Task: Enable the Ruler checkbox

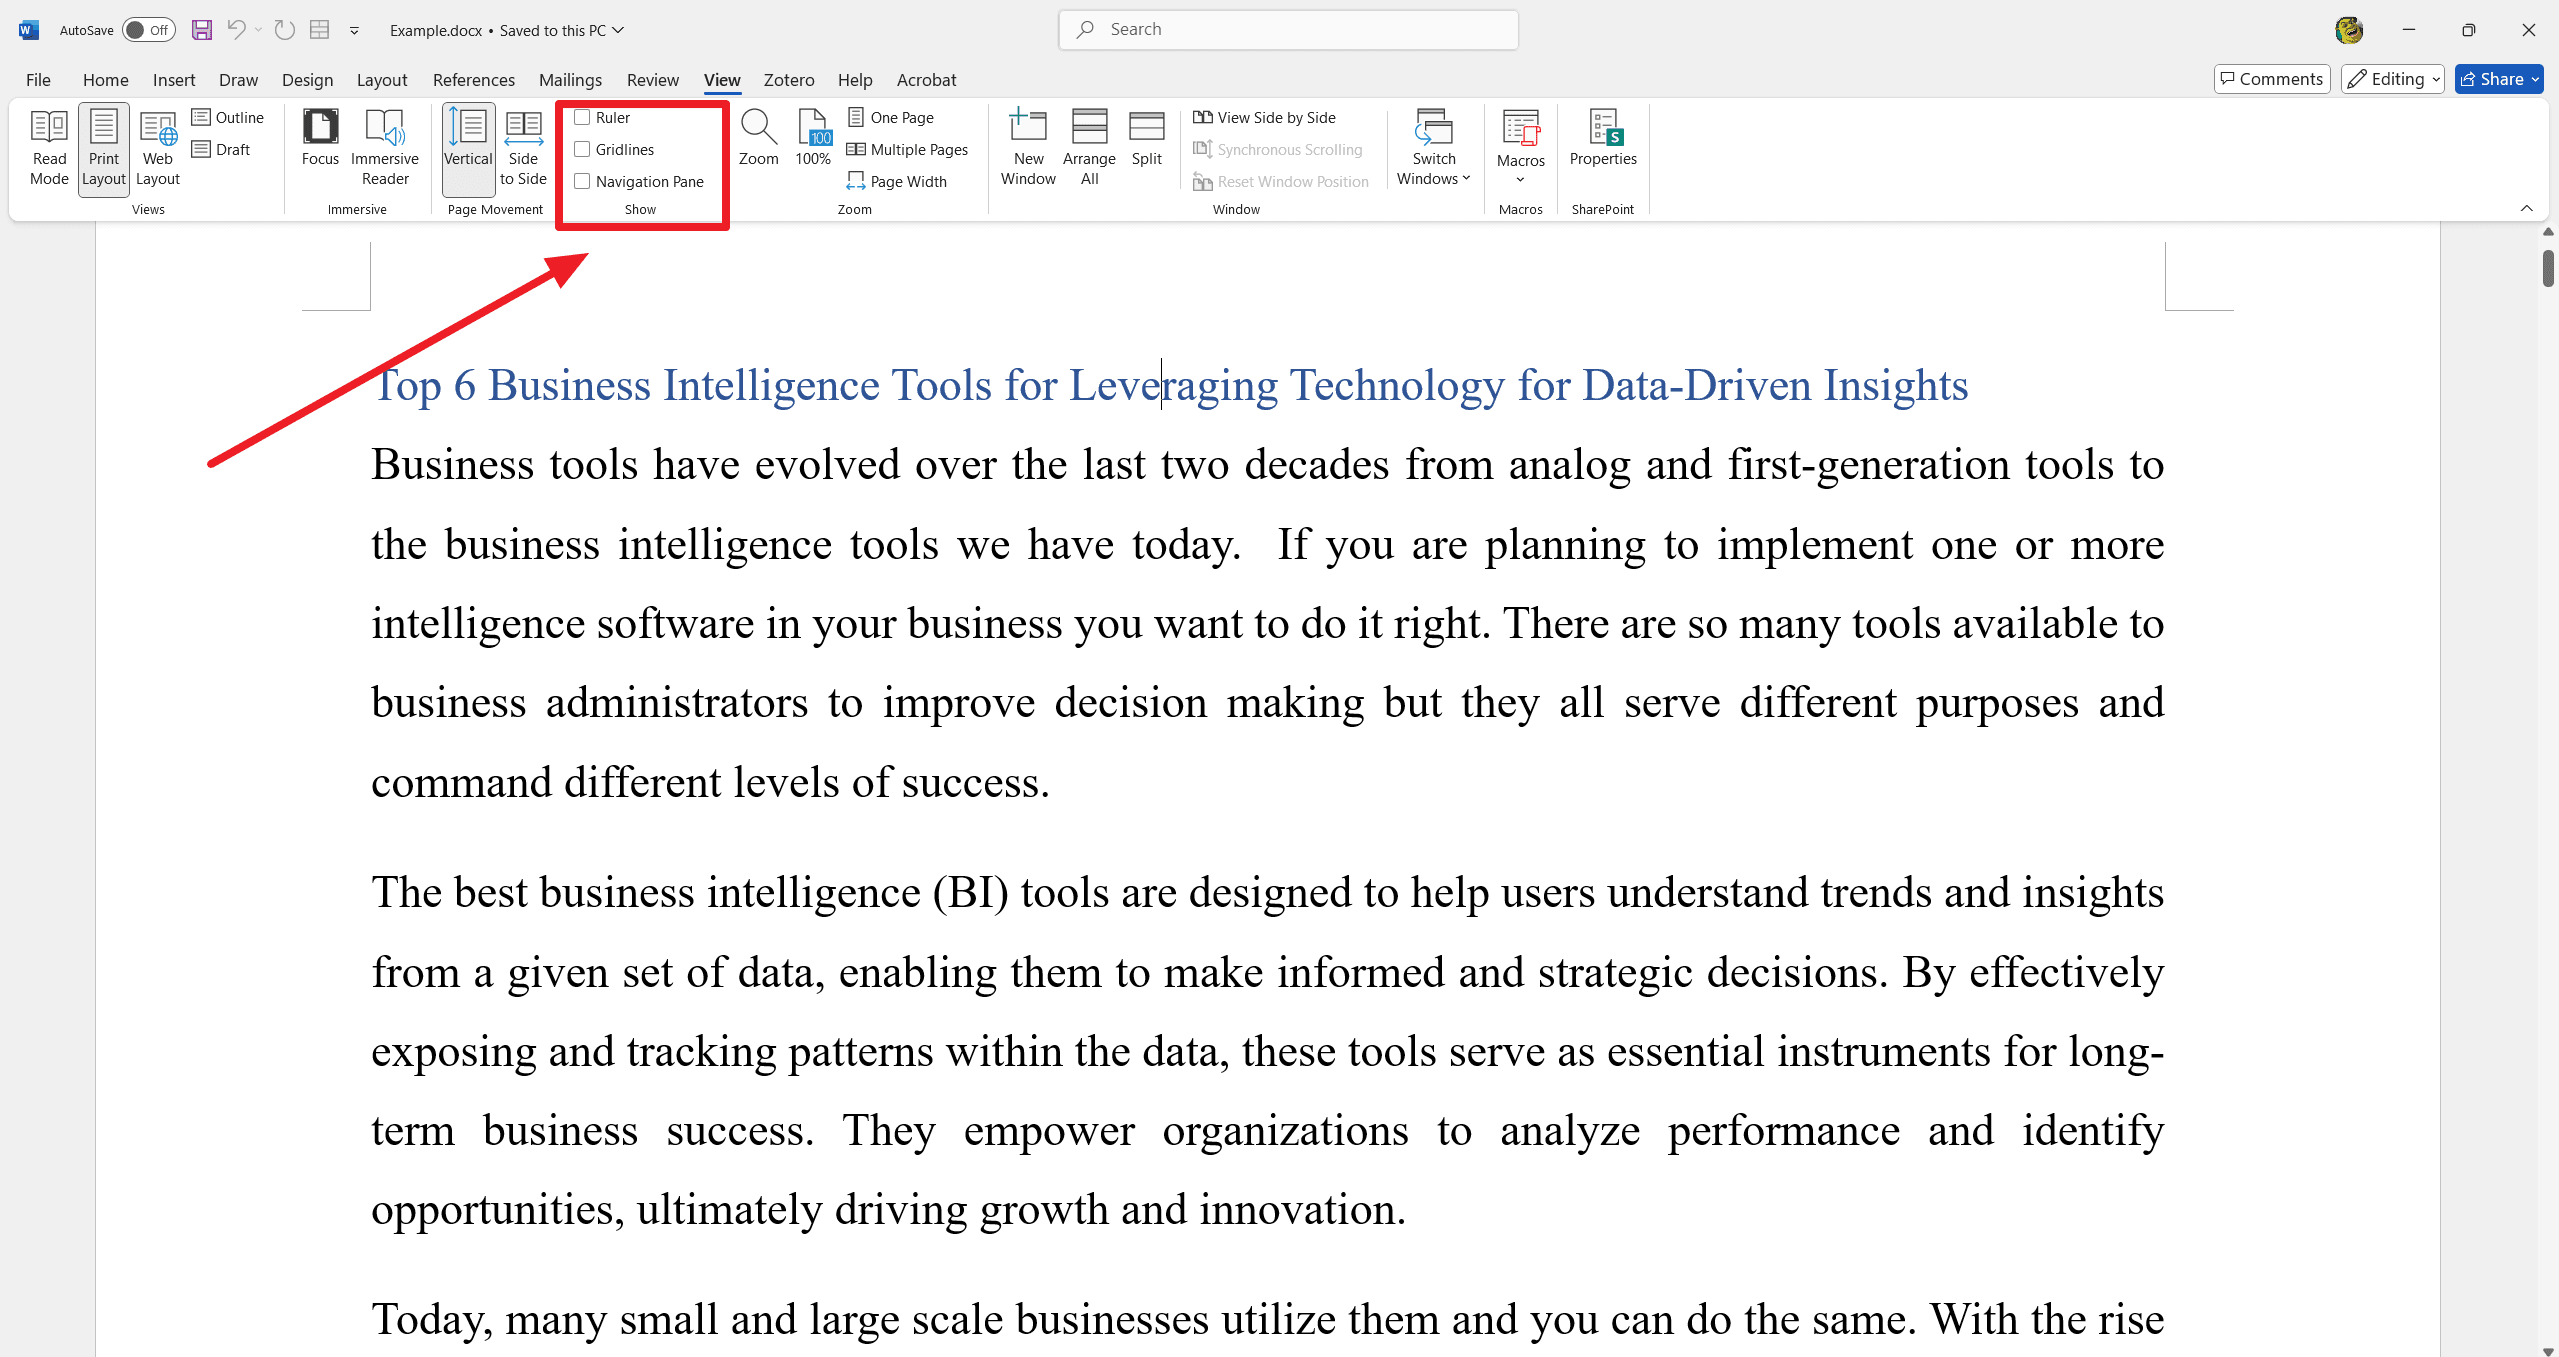Action: 582,118
